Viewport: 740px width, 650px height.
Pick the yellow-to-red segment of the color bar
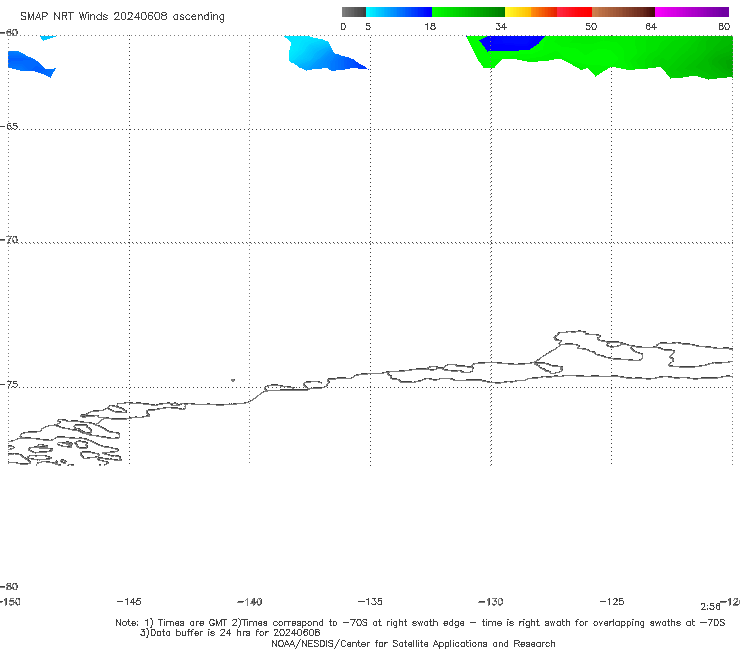point(548,12)
